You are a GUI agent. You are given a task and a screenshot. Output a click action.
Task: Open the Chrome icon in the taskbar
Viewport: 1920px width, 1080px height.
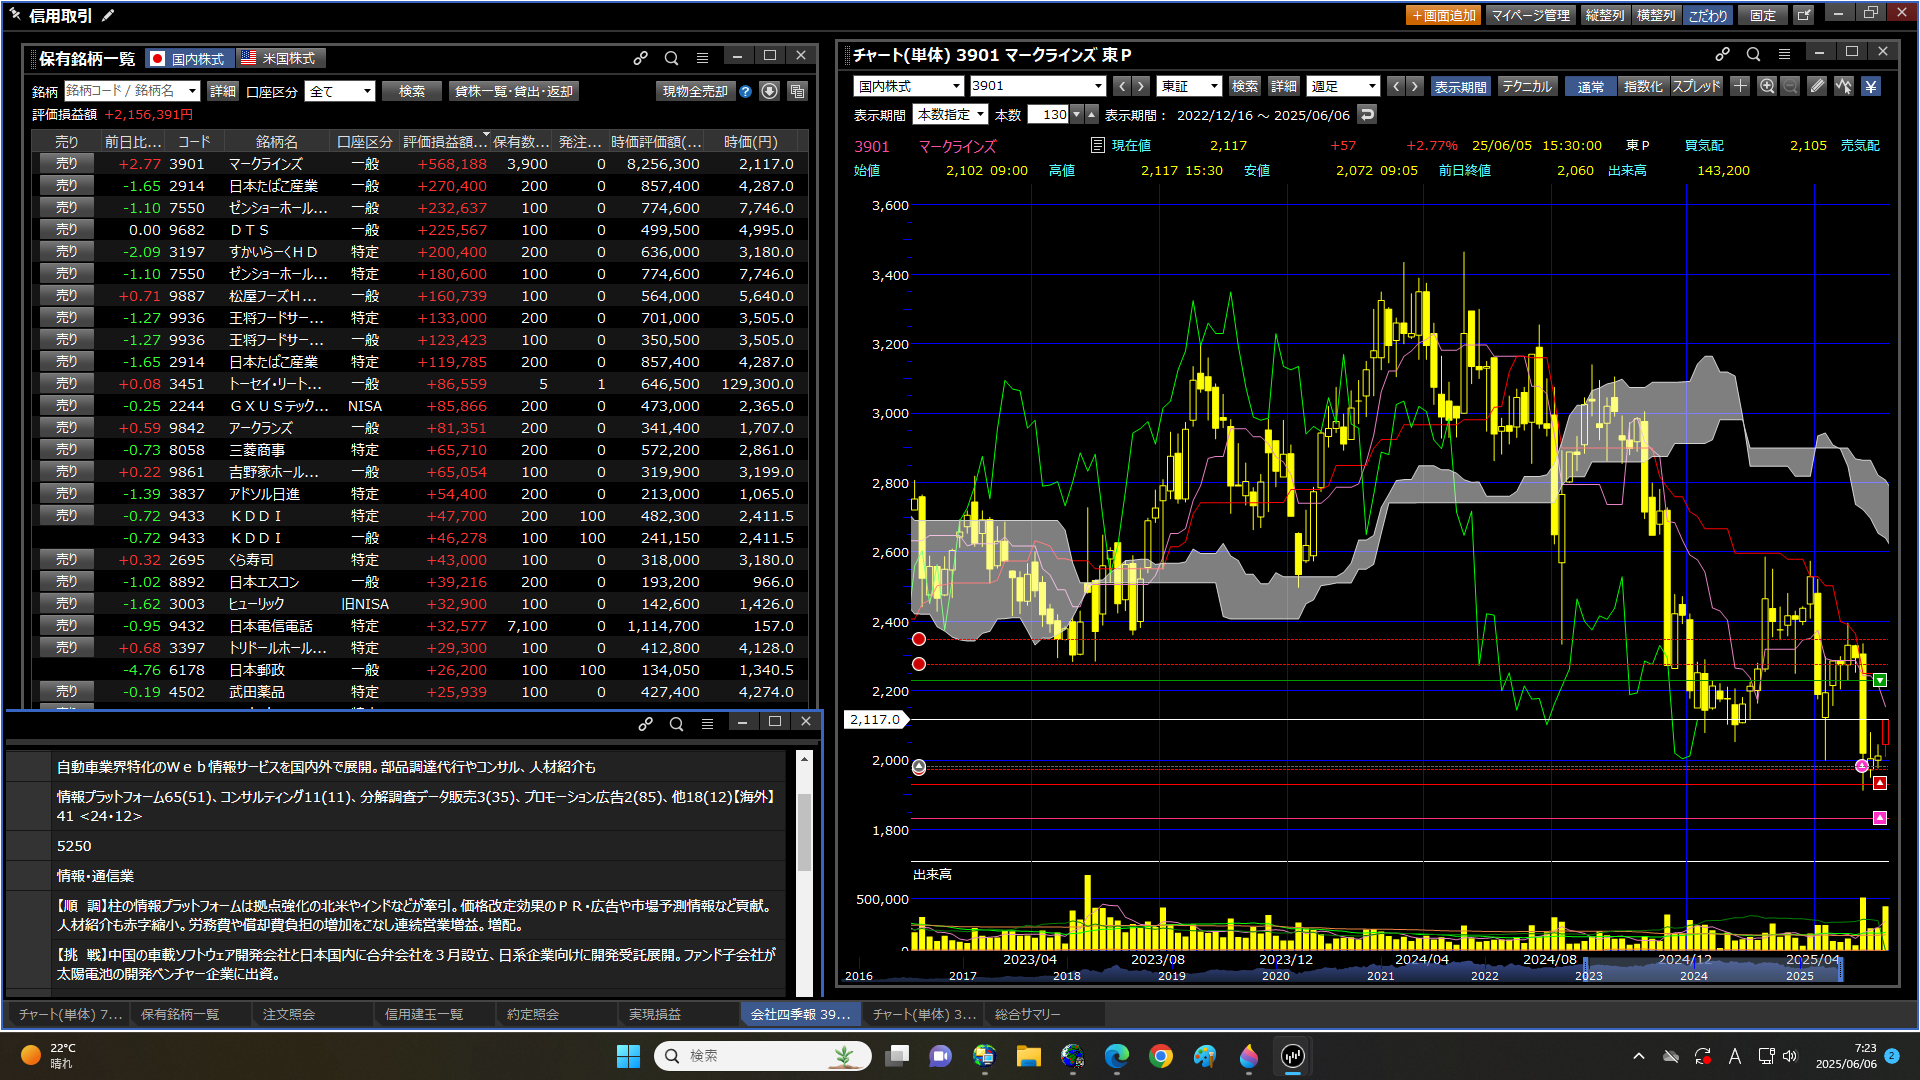click(1160, 1056)
